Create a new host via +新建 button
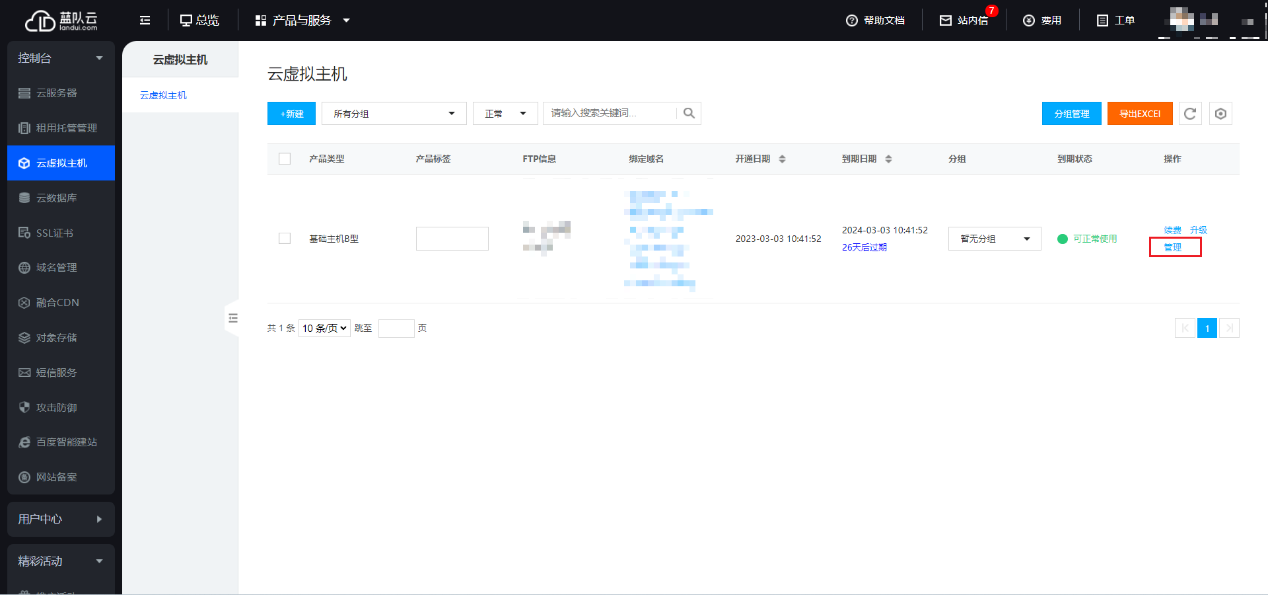 pyautogui.click(x=291, y=113)
